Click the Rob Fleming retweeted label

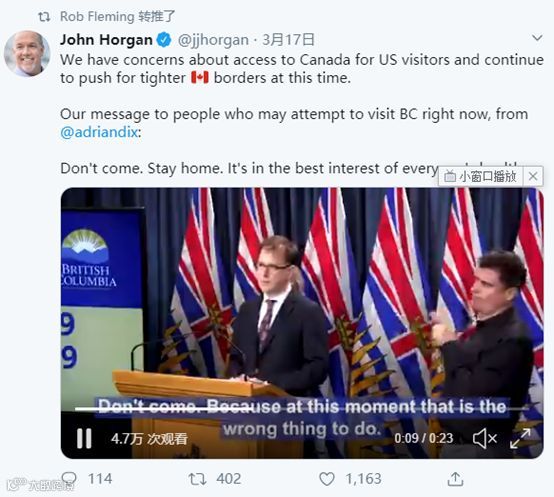click(x=118, y=16)
